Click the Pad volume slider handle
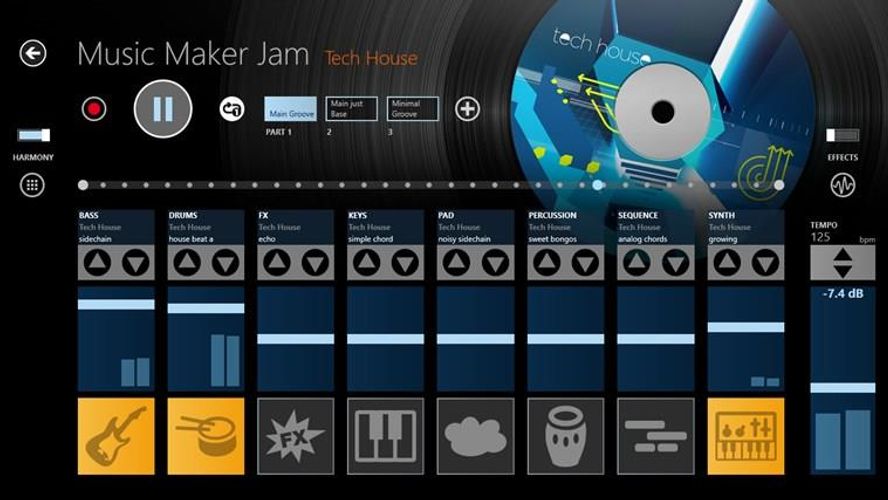Screen dimensions: 888x500 click(476, 339)
